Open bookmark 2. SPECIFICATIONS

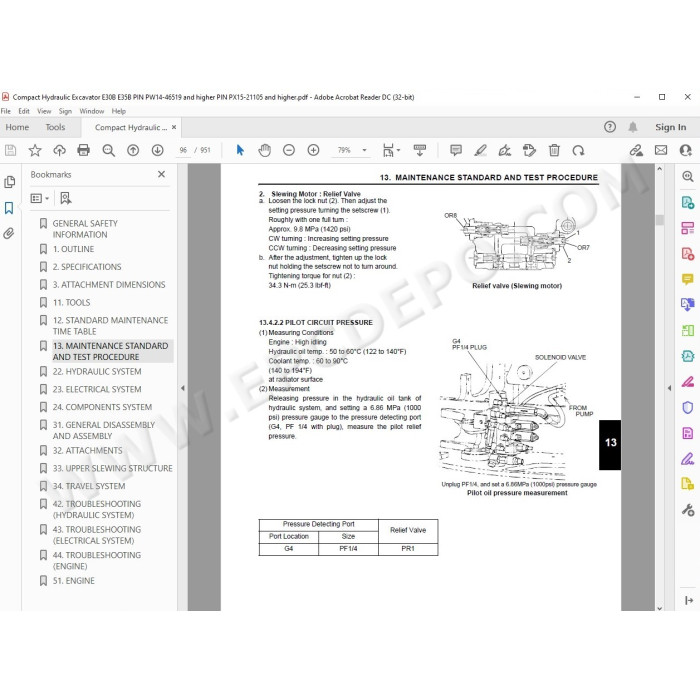(87, 267)
